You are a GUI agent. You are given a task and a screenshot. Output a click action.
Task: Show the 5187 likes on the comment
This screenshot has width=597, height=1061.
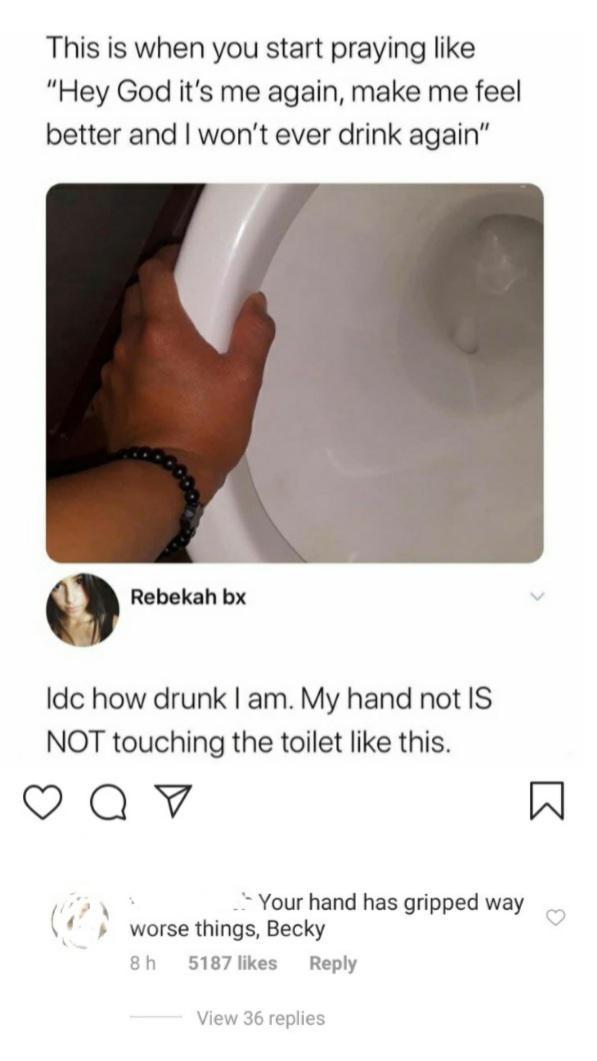pos(232,963)
